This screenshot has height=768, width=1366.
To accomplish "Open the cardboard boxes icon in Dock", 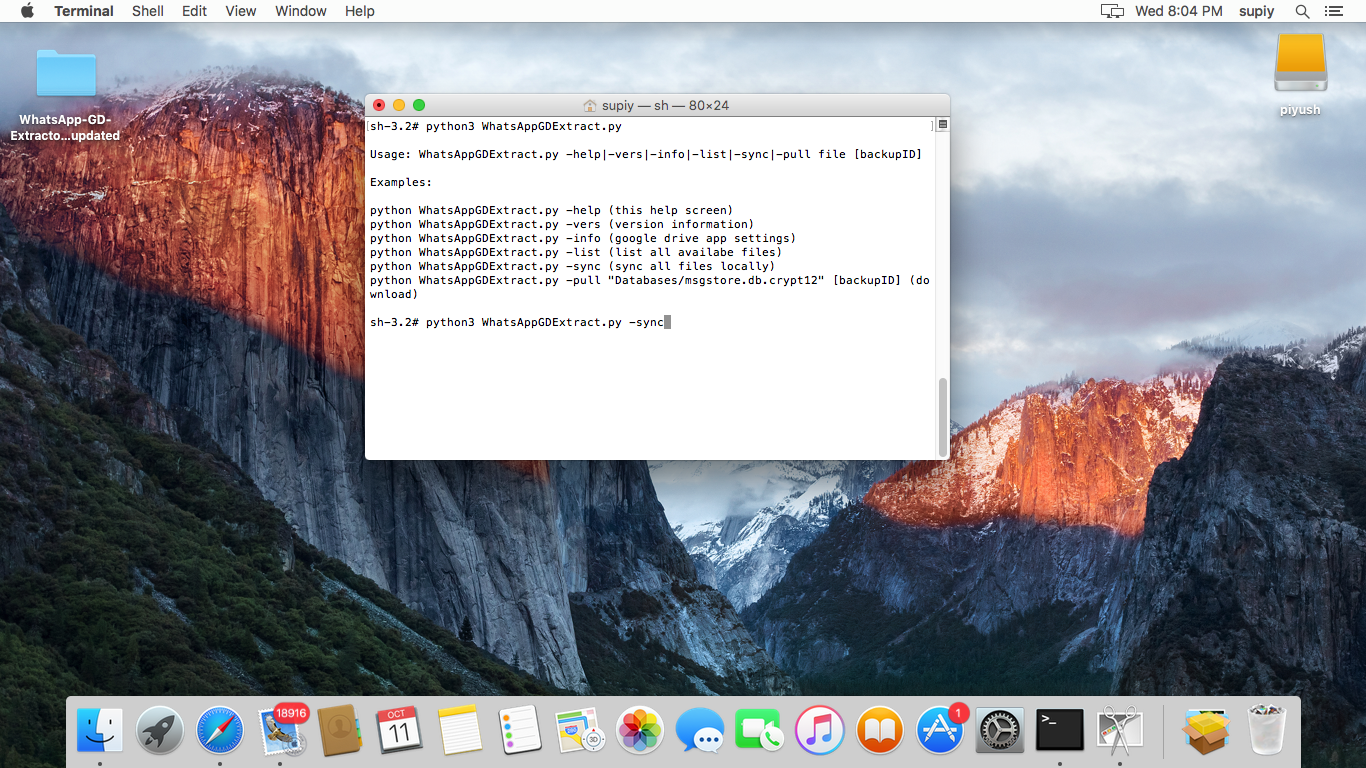I will 1206,731.
